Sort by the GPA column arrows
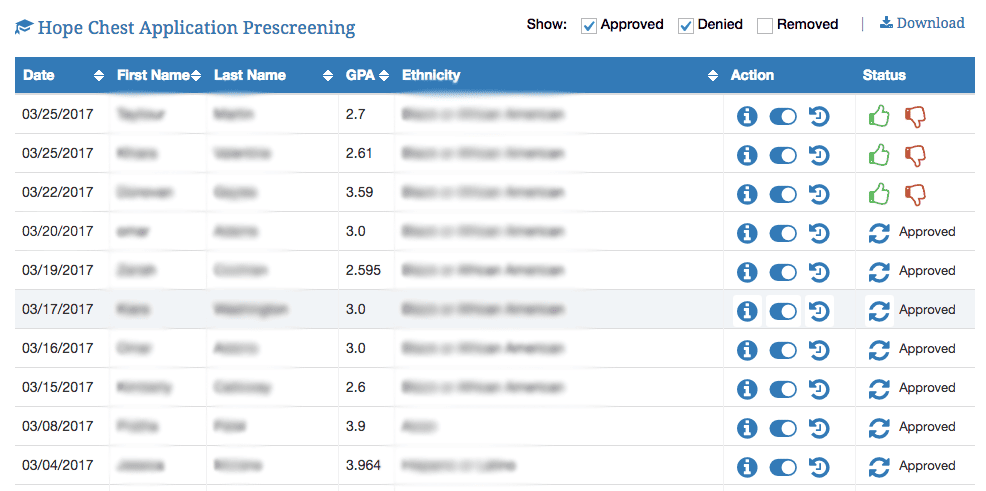 (x=384, y=76)
